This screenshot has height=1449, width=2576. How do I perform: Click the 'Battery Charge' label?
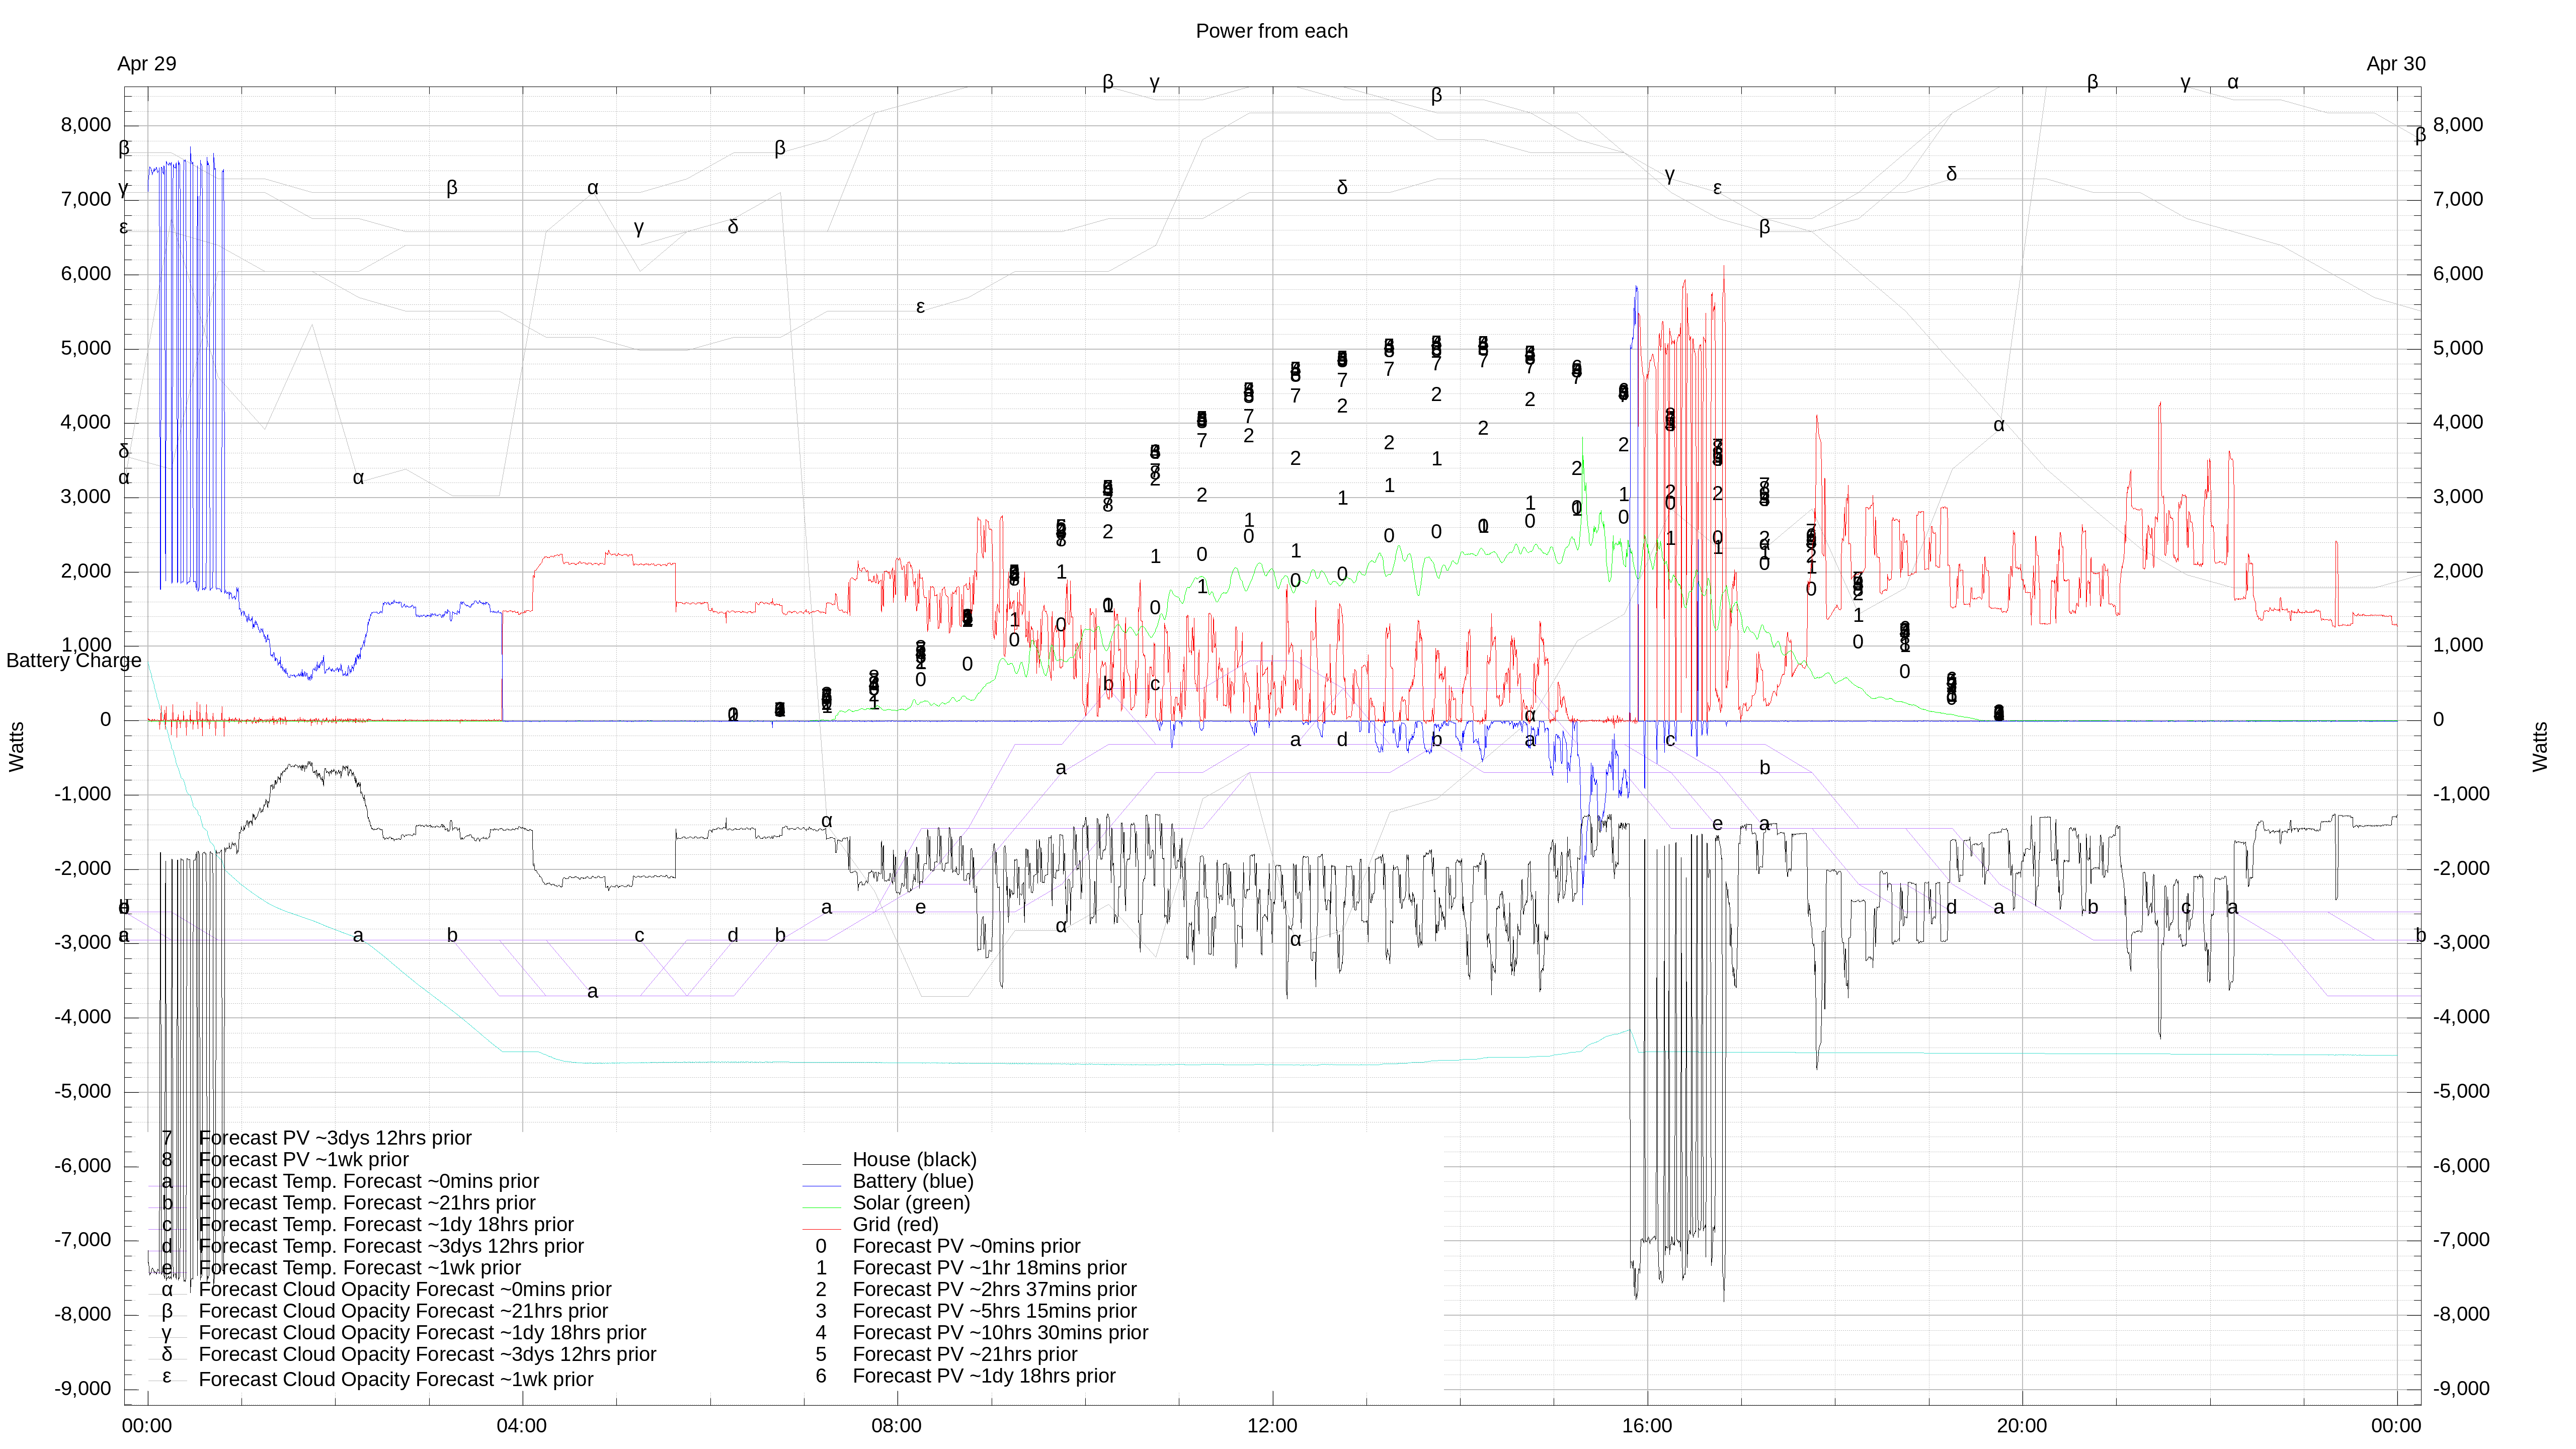point(74,661)
